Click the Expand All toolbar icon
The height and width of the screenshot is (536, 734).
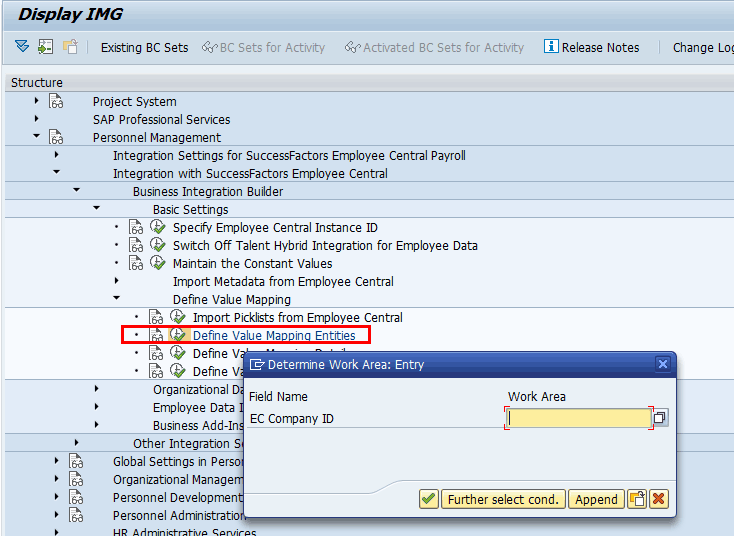pos(22,47)
